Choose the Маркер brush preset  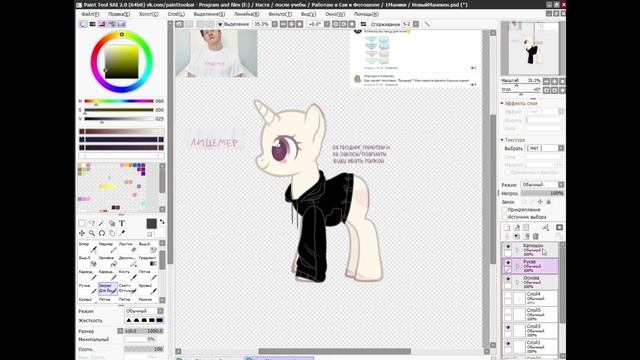click(x=108, y=247)
